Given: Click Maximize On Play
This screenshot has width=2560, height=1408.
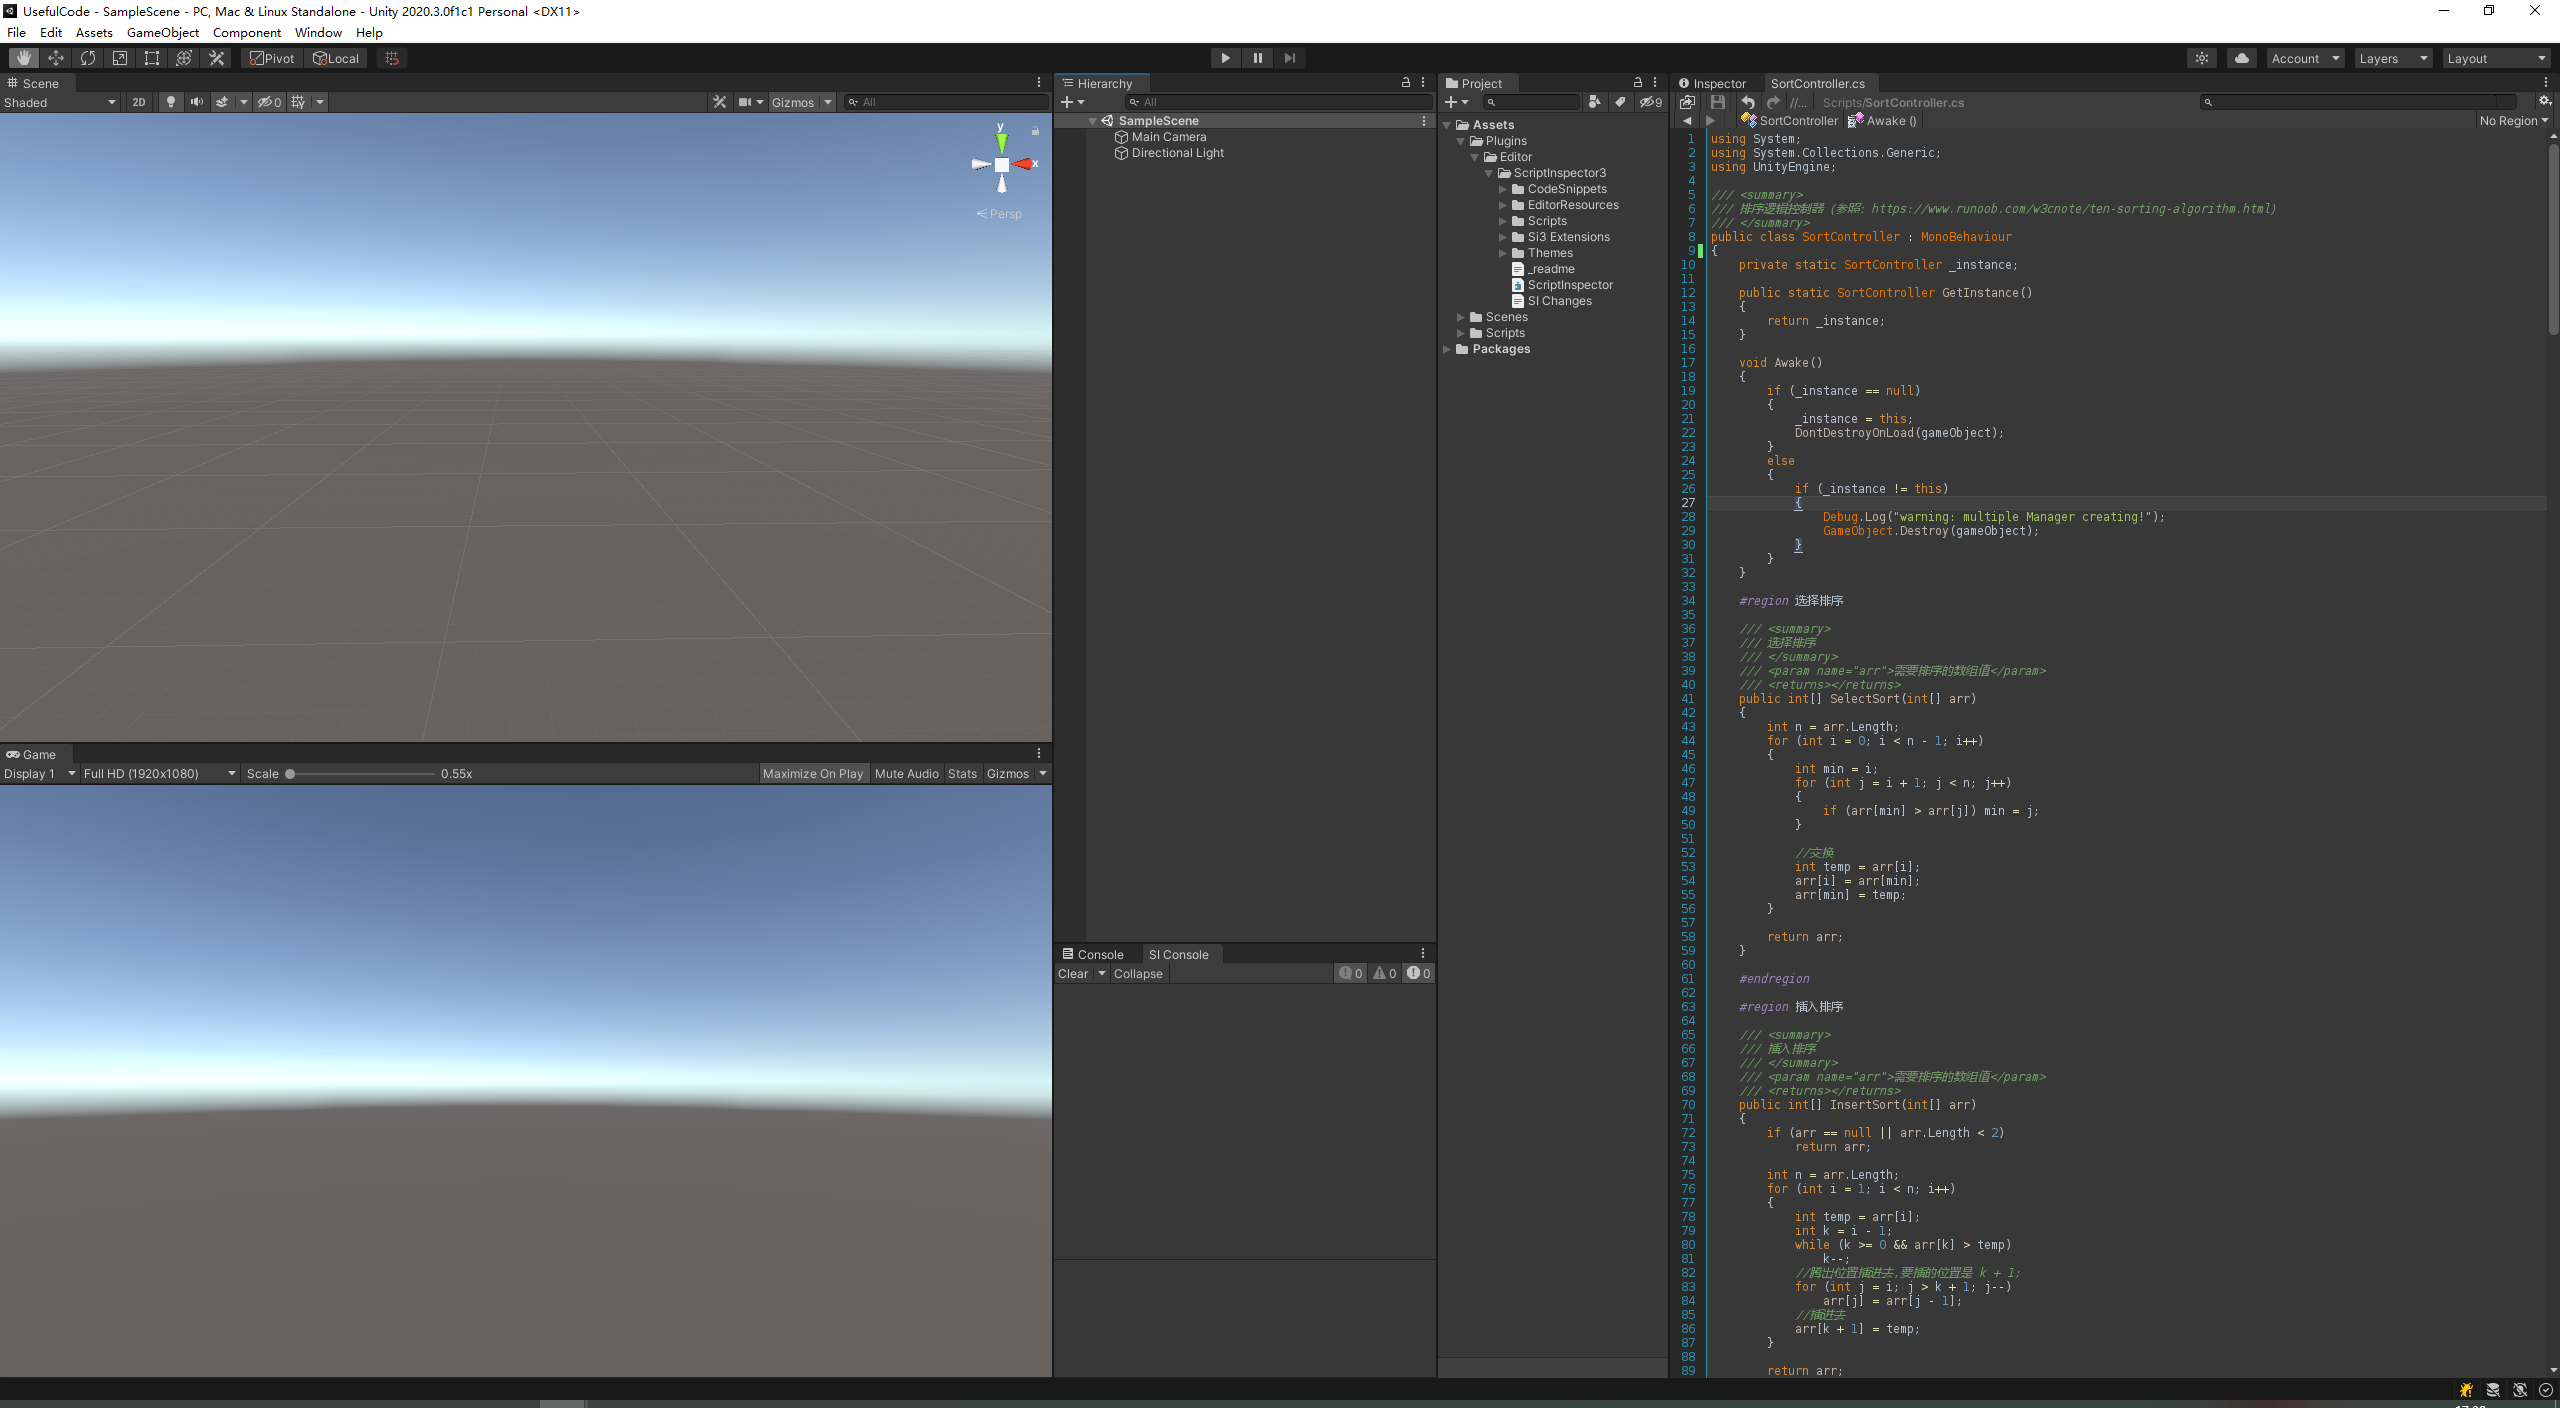Looking at the screenshot, I should pos(812,773).
